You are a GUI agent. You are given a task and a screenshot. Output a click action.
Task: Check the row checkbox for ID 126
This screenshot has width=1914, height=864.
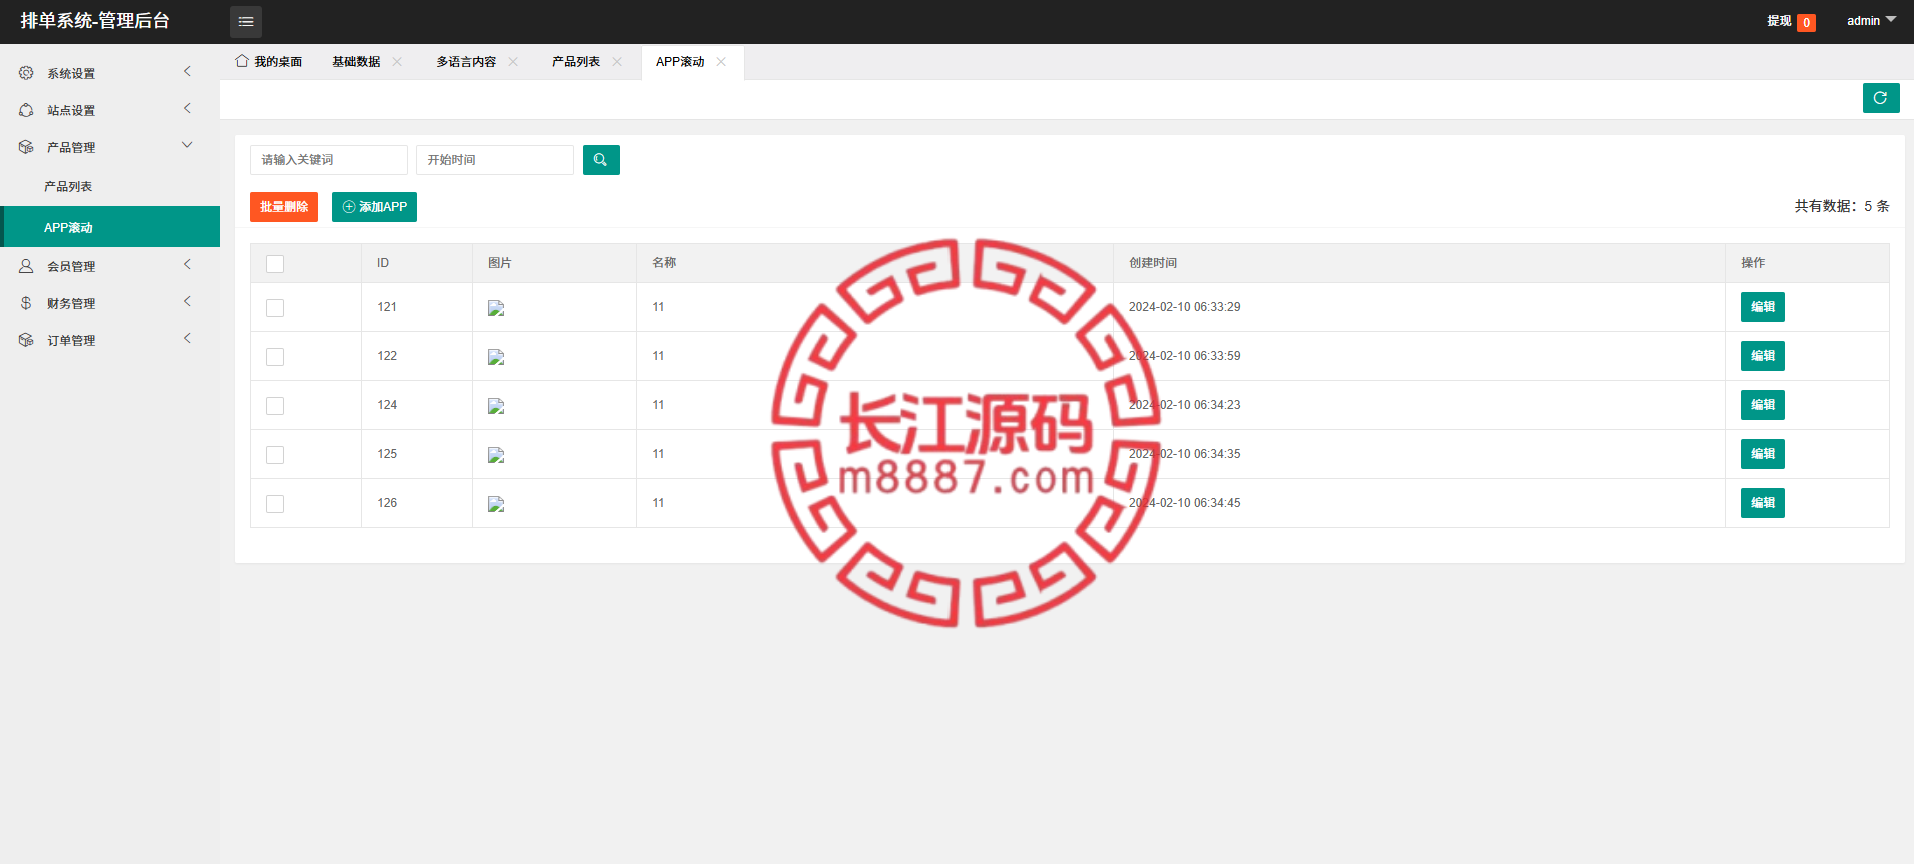[x=275, y=504]
